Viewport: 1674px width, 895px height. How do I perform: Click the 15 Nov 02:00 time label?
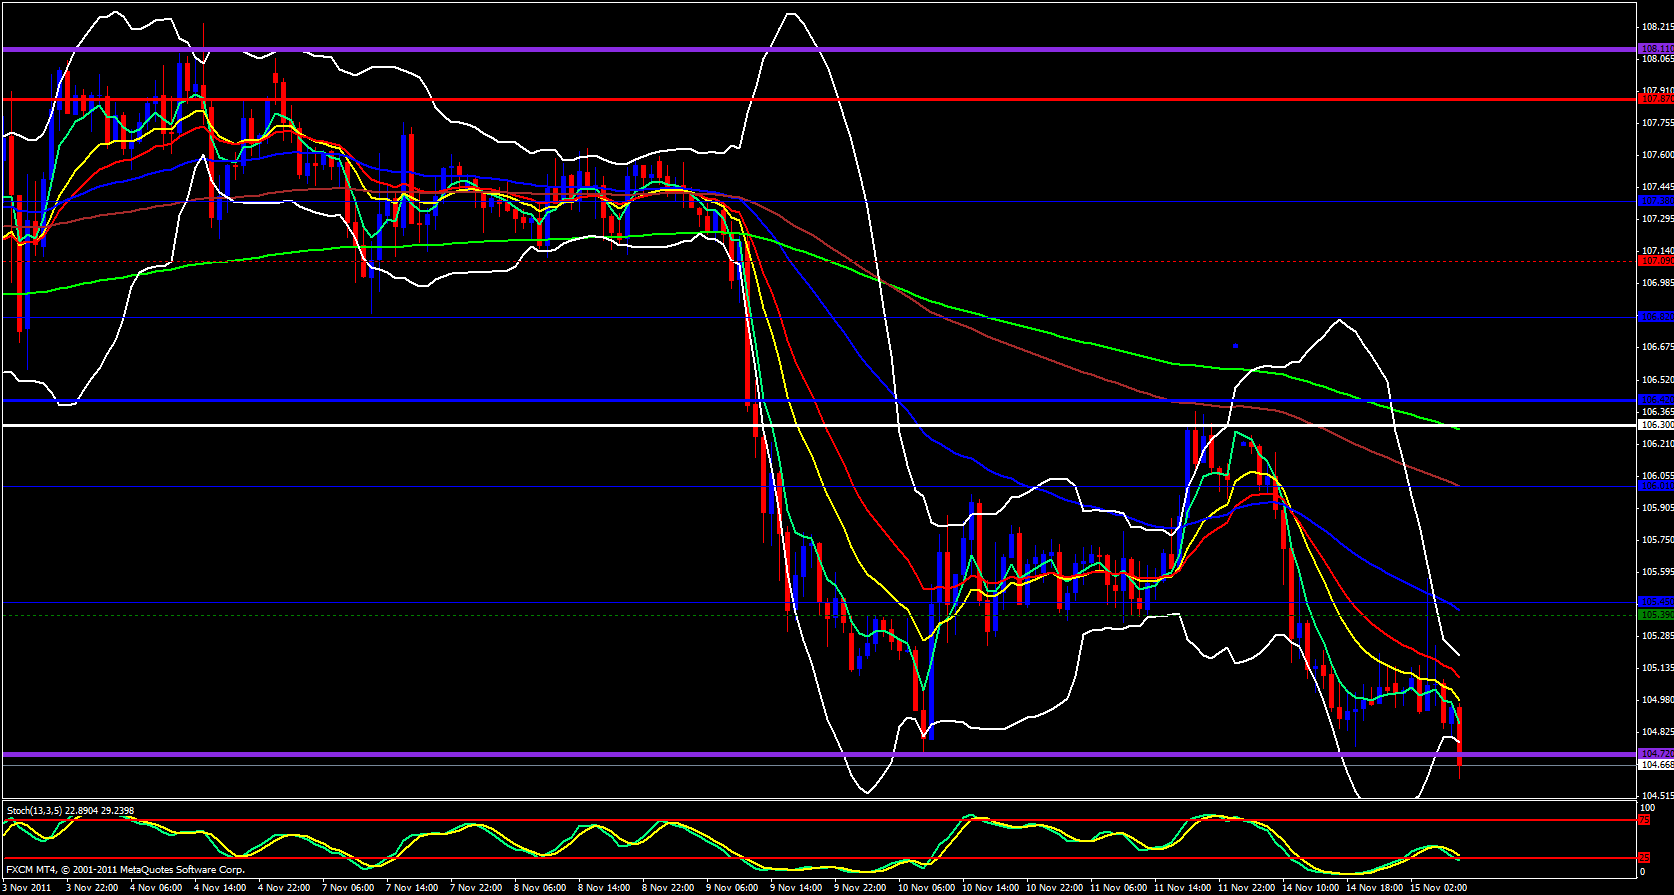[1438, 887]
